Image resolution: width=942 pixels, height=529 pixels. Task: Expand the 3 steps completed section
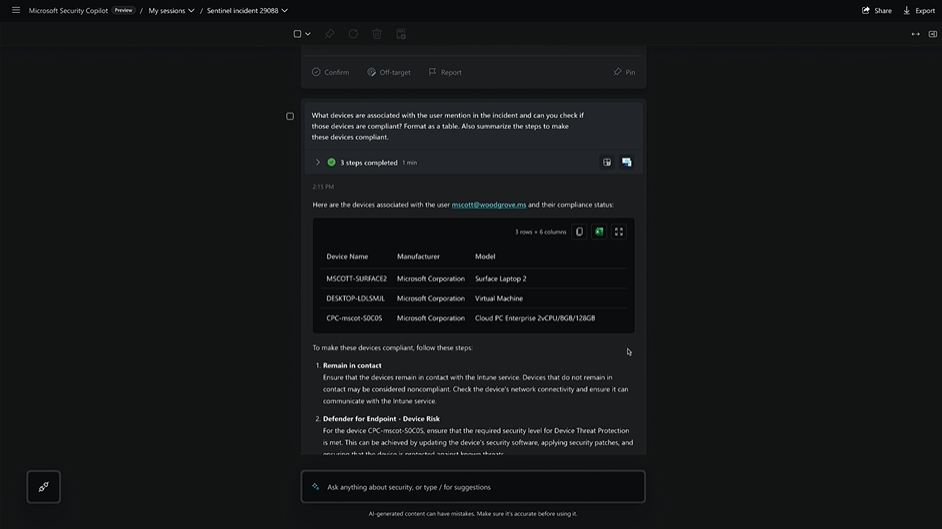pos(318,162)
